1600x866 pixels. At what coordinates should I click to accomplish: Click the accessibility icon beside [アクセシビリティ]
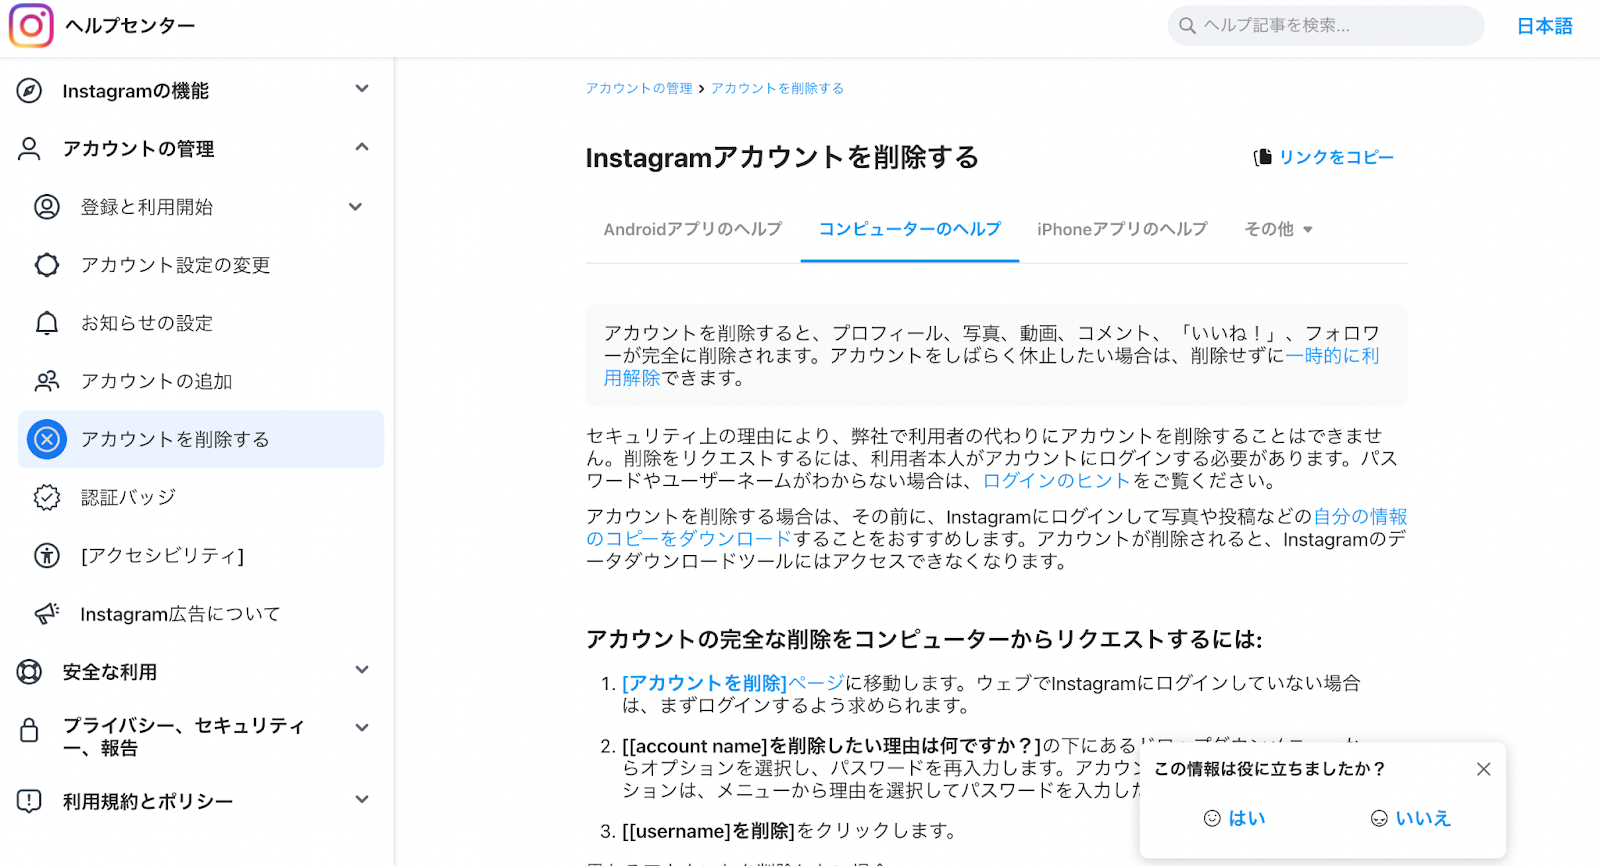pyautogui.click(x=47, y=555)
